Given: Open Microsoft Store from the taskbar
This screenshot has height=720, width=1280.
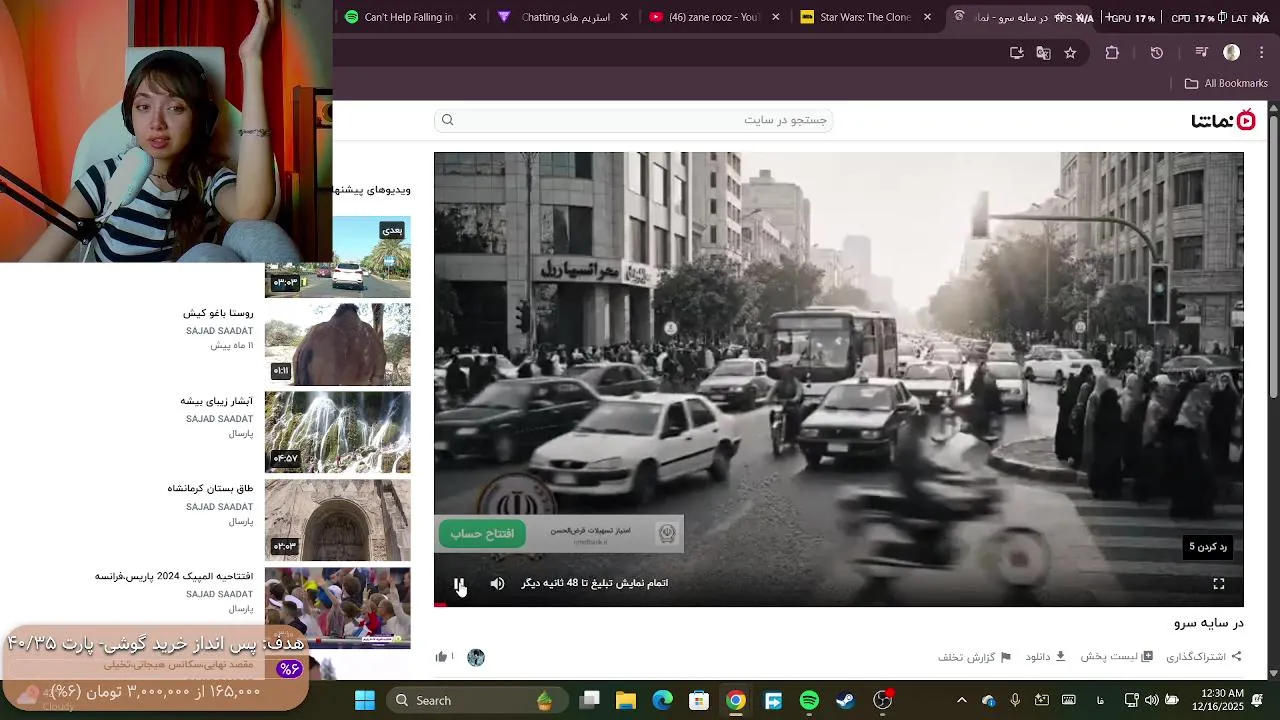Looking at the screenshot, I should click(699, 701).
